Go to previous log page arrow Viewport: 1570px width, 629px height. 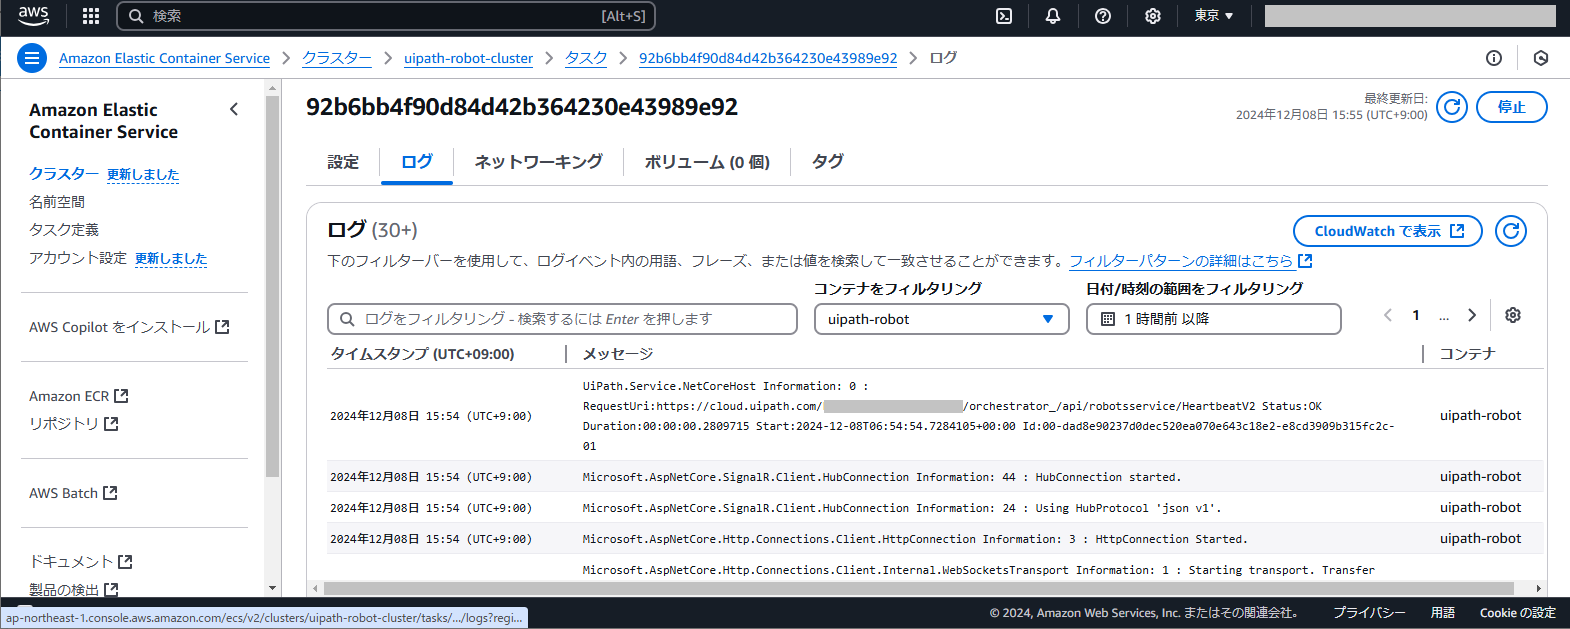[x=1388, y=315]
